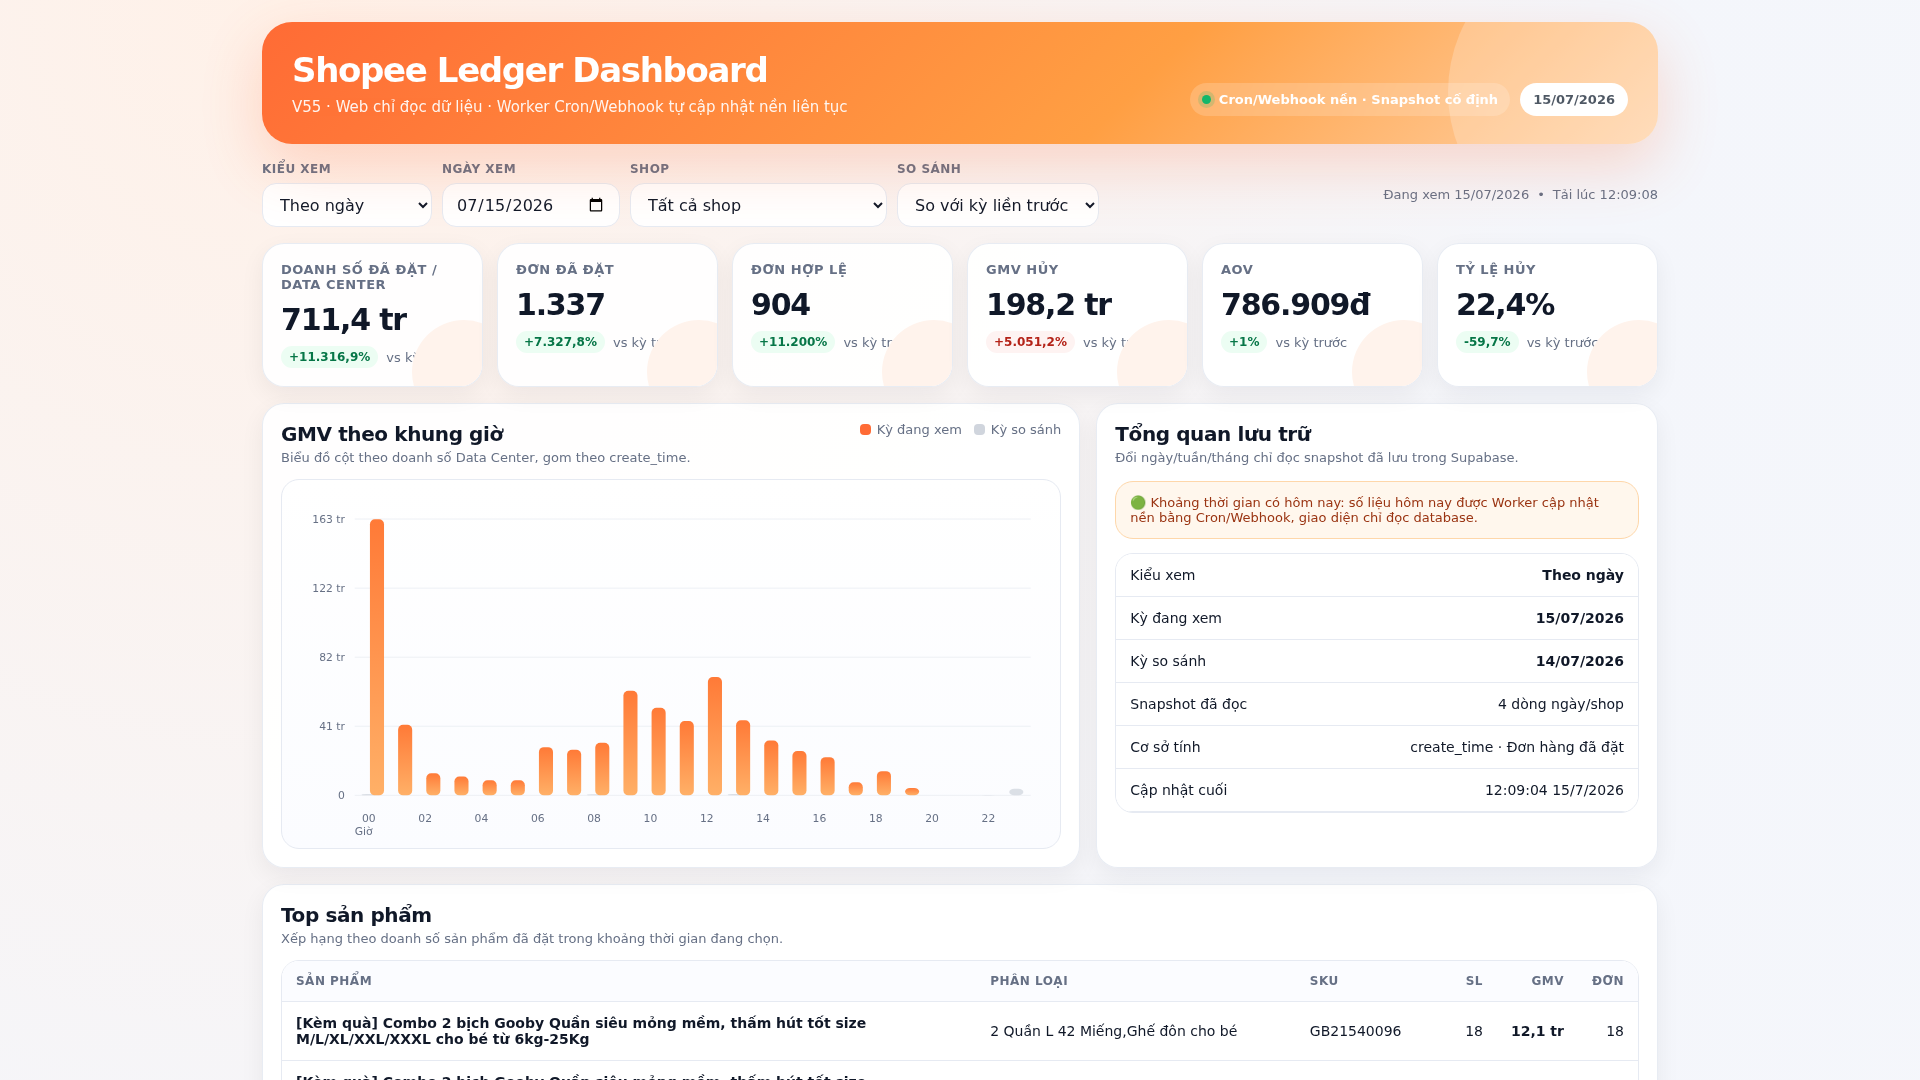1920x1080 pixels.
Task: Click the -59,7% cancel rate badge
Action: (1487, 342)
